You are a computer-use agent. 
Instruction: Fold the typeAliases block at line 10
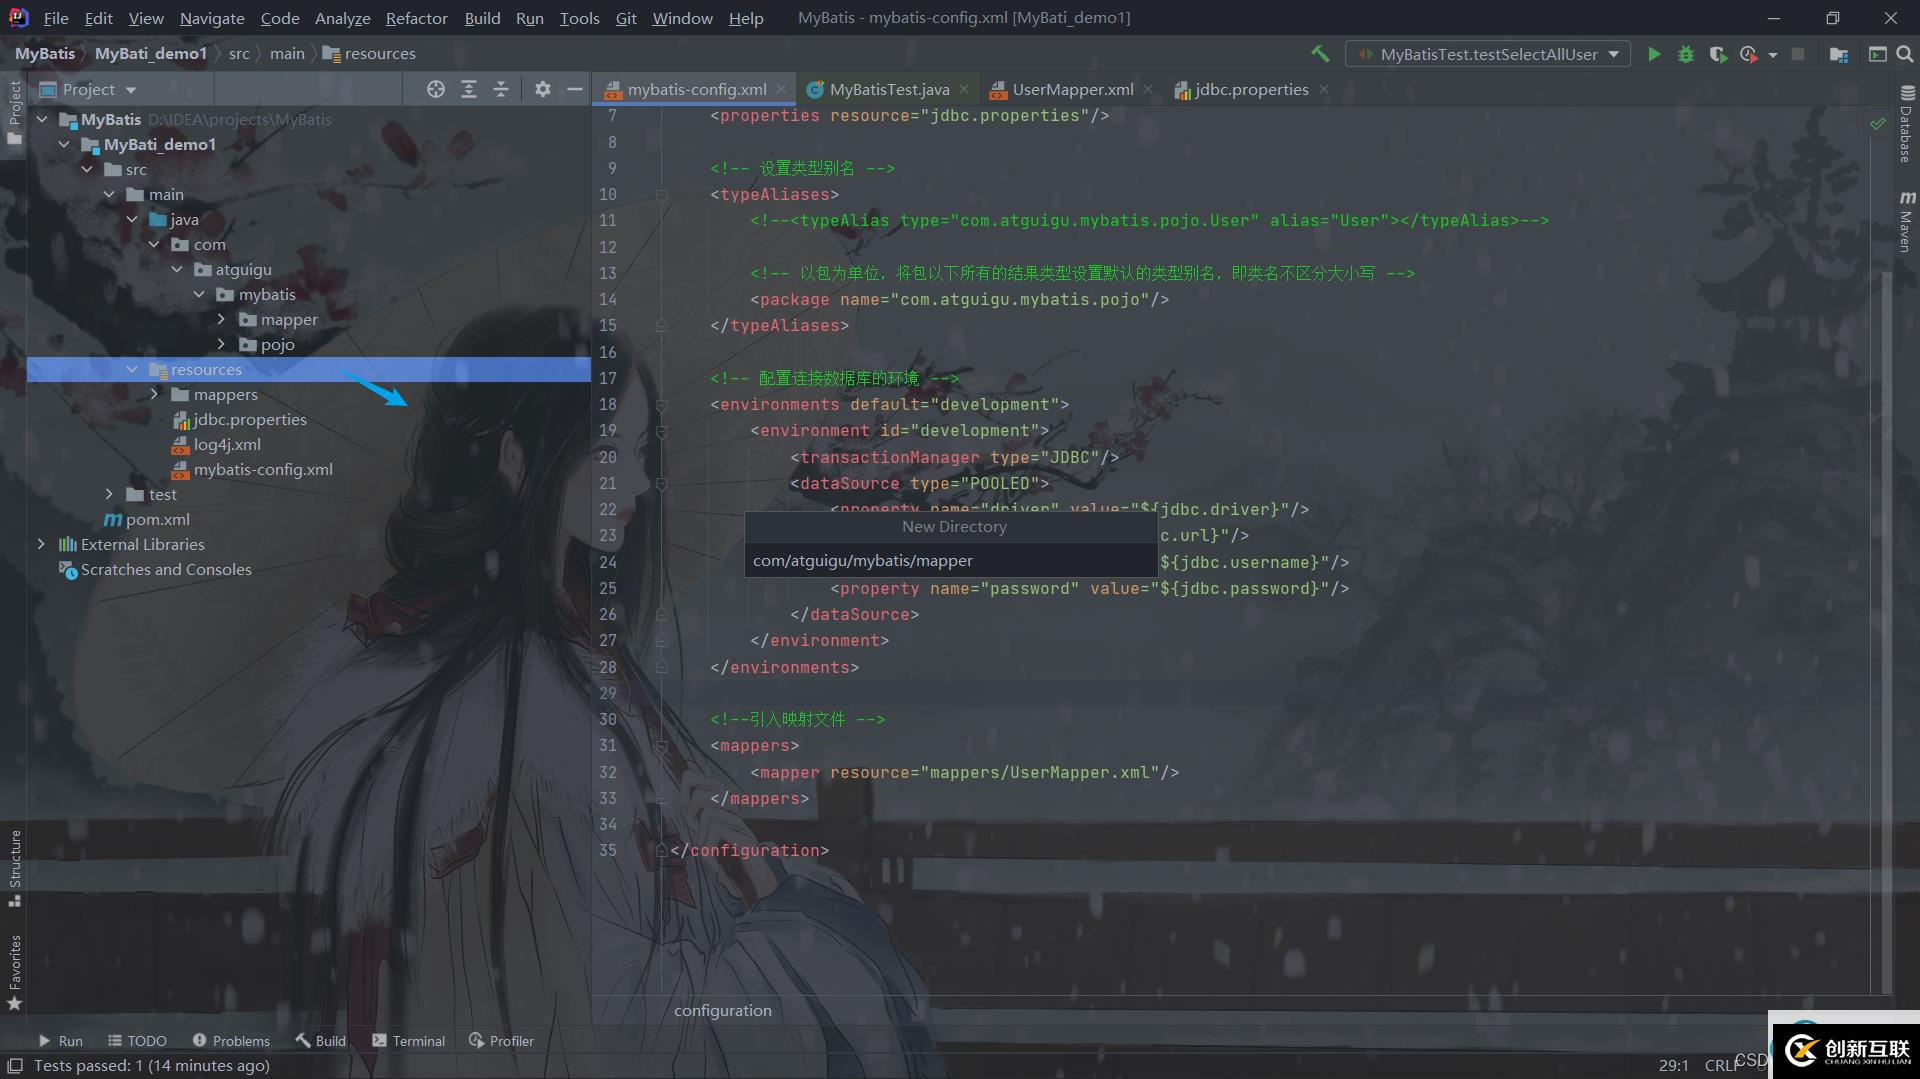(x=661, y=195)
